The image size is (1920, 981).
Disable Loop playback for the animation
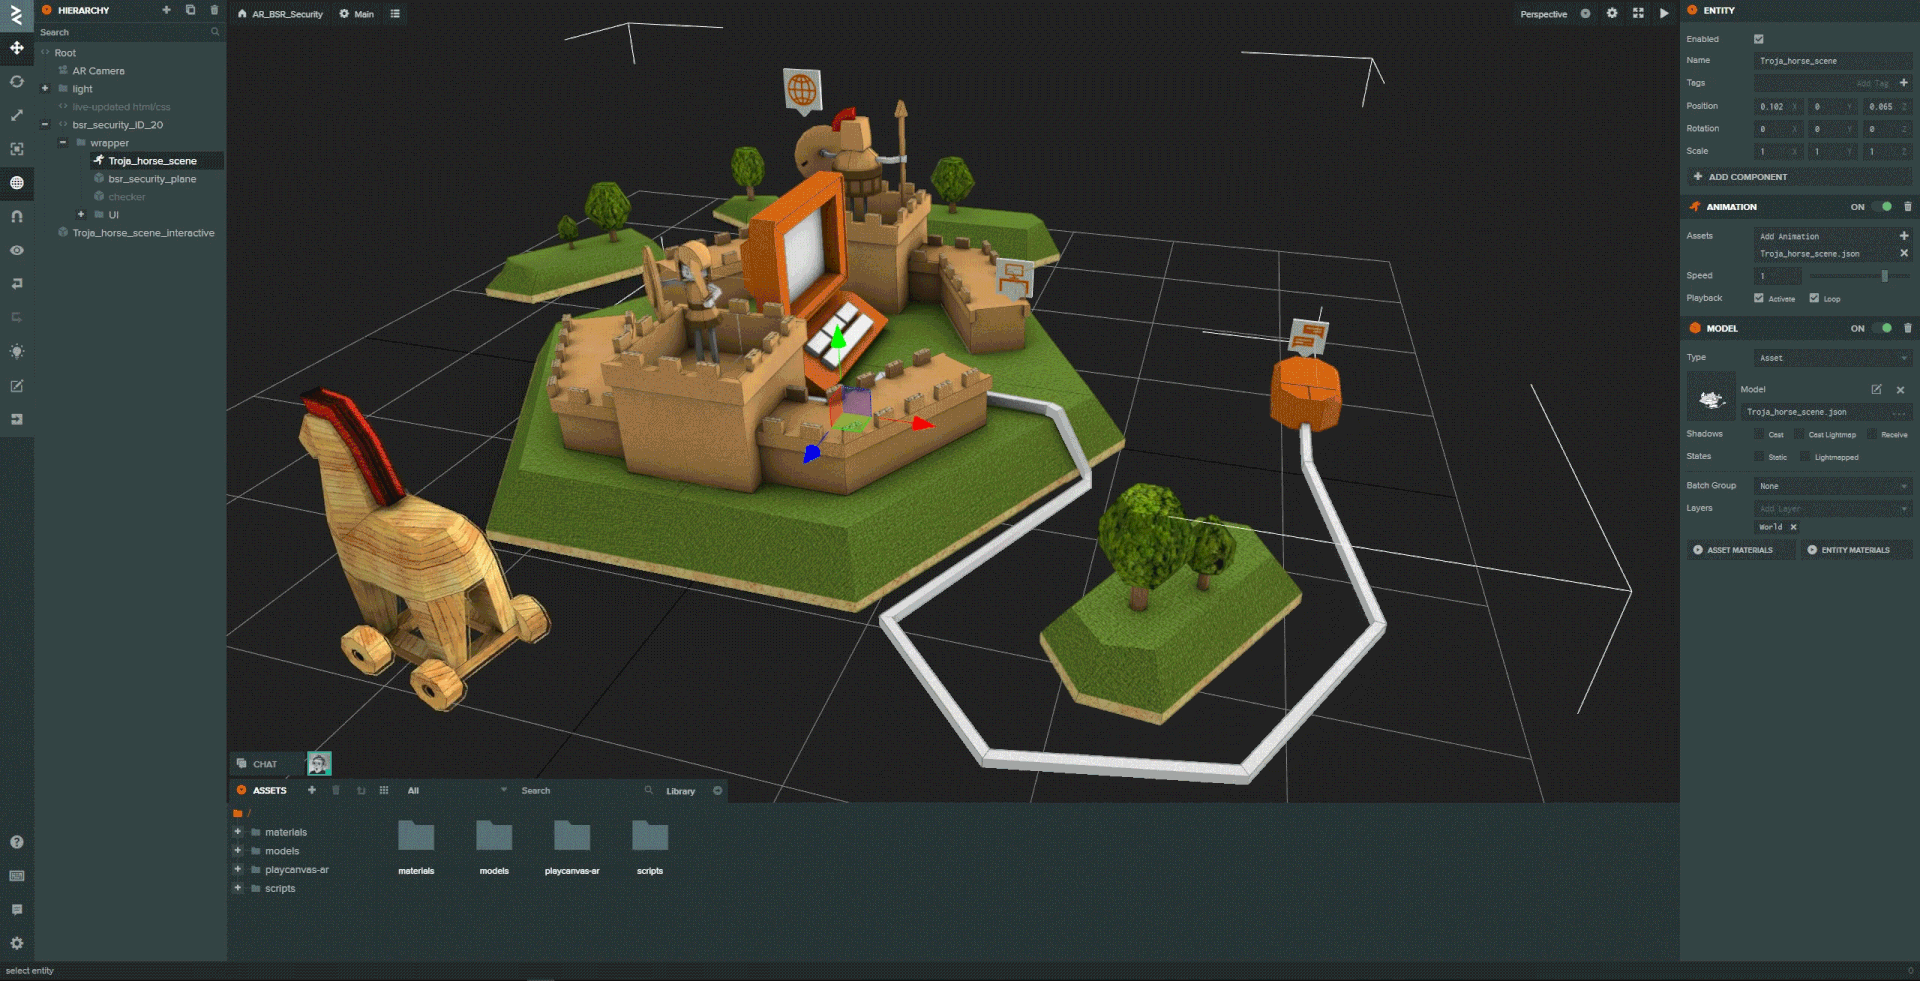[x=1815, y=298]
